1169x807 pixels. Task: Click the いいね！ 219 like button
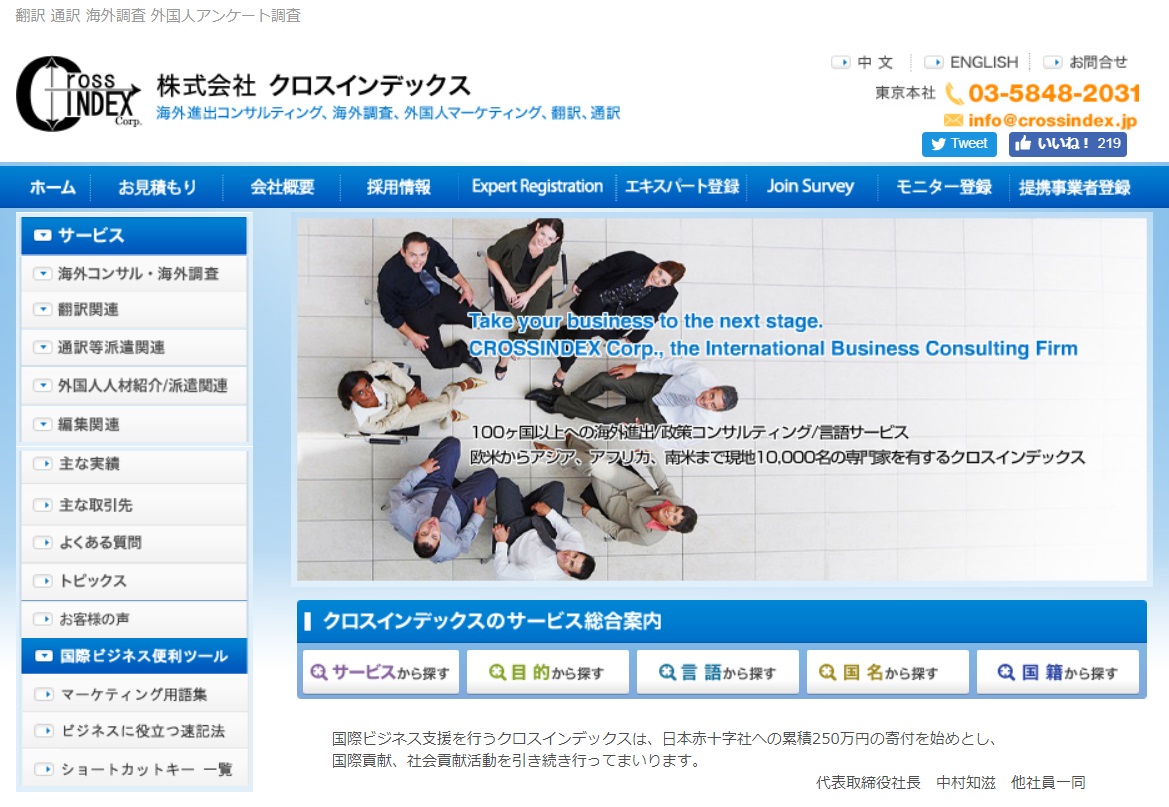(x=1068, y=144)
